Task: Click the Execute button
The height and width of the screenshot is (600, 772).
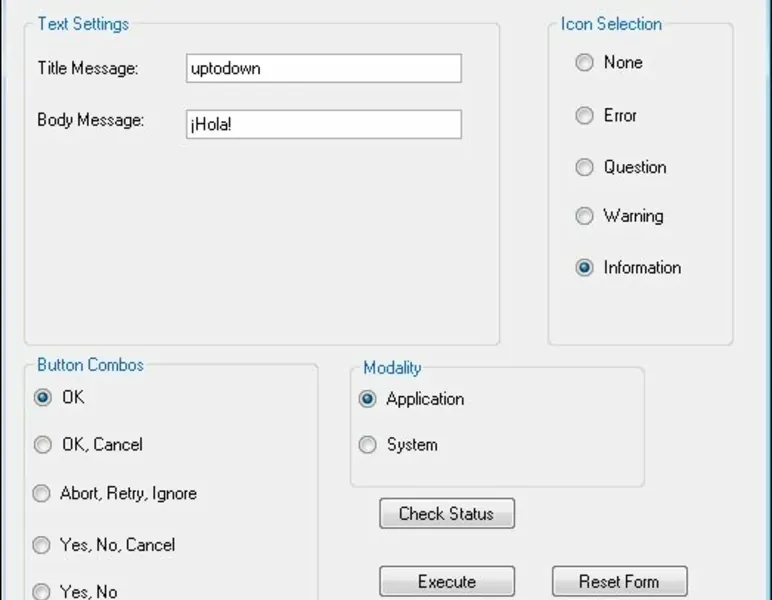Action: pos(447,582)
